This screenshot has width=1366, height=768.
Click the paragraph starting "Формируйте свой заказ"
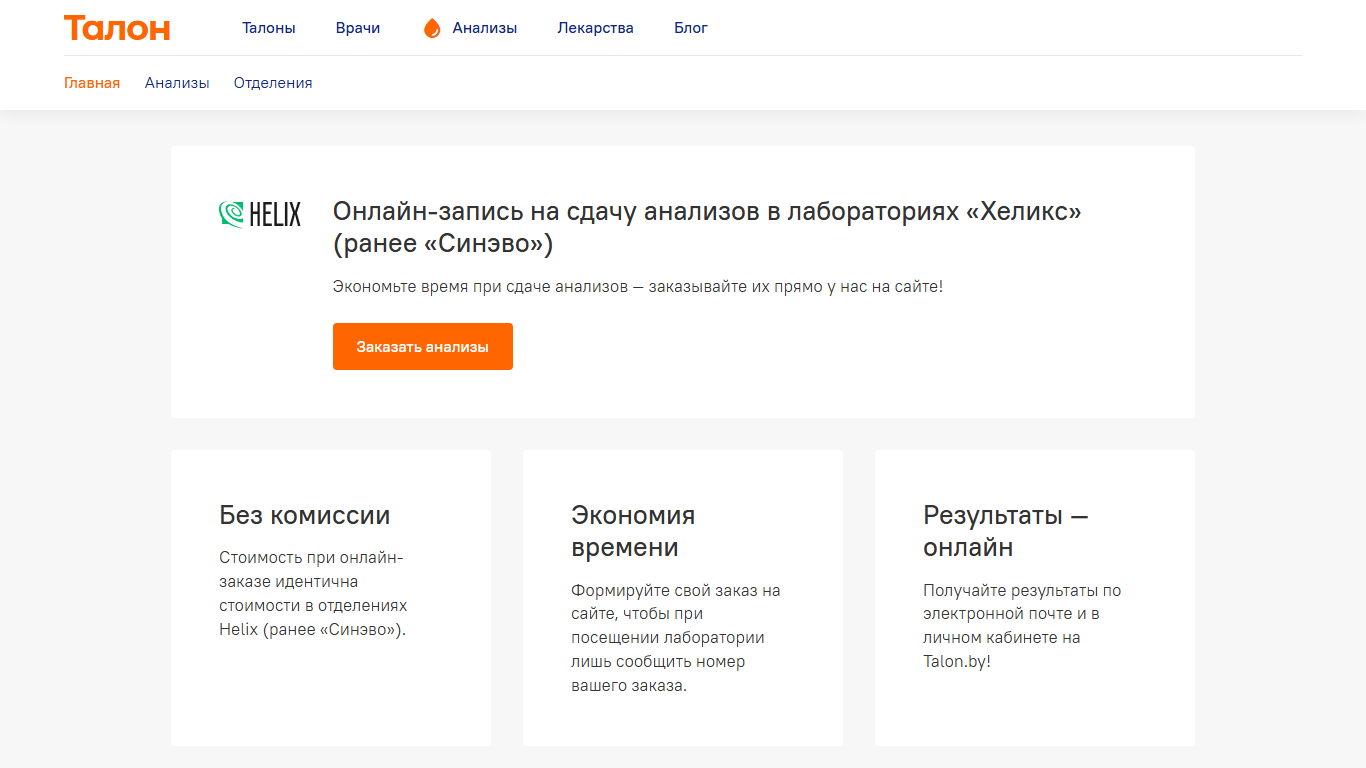tap(676, 638)
